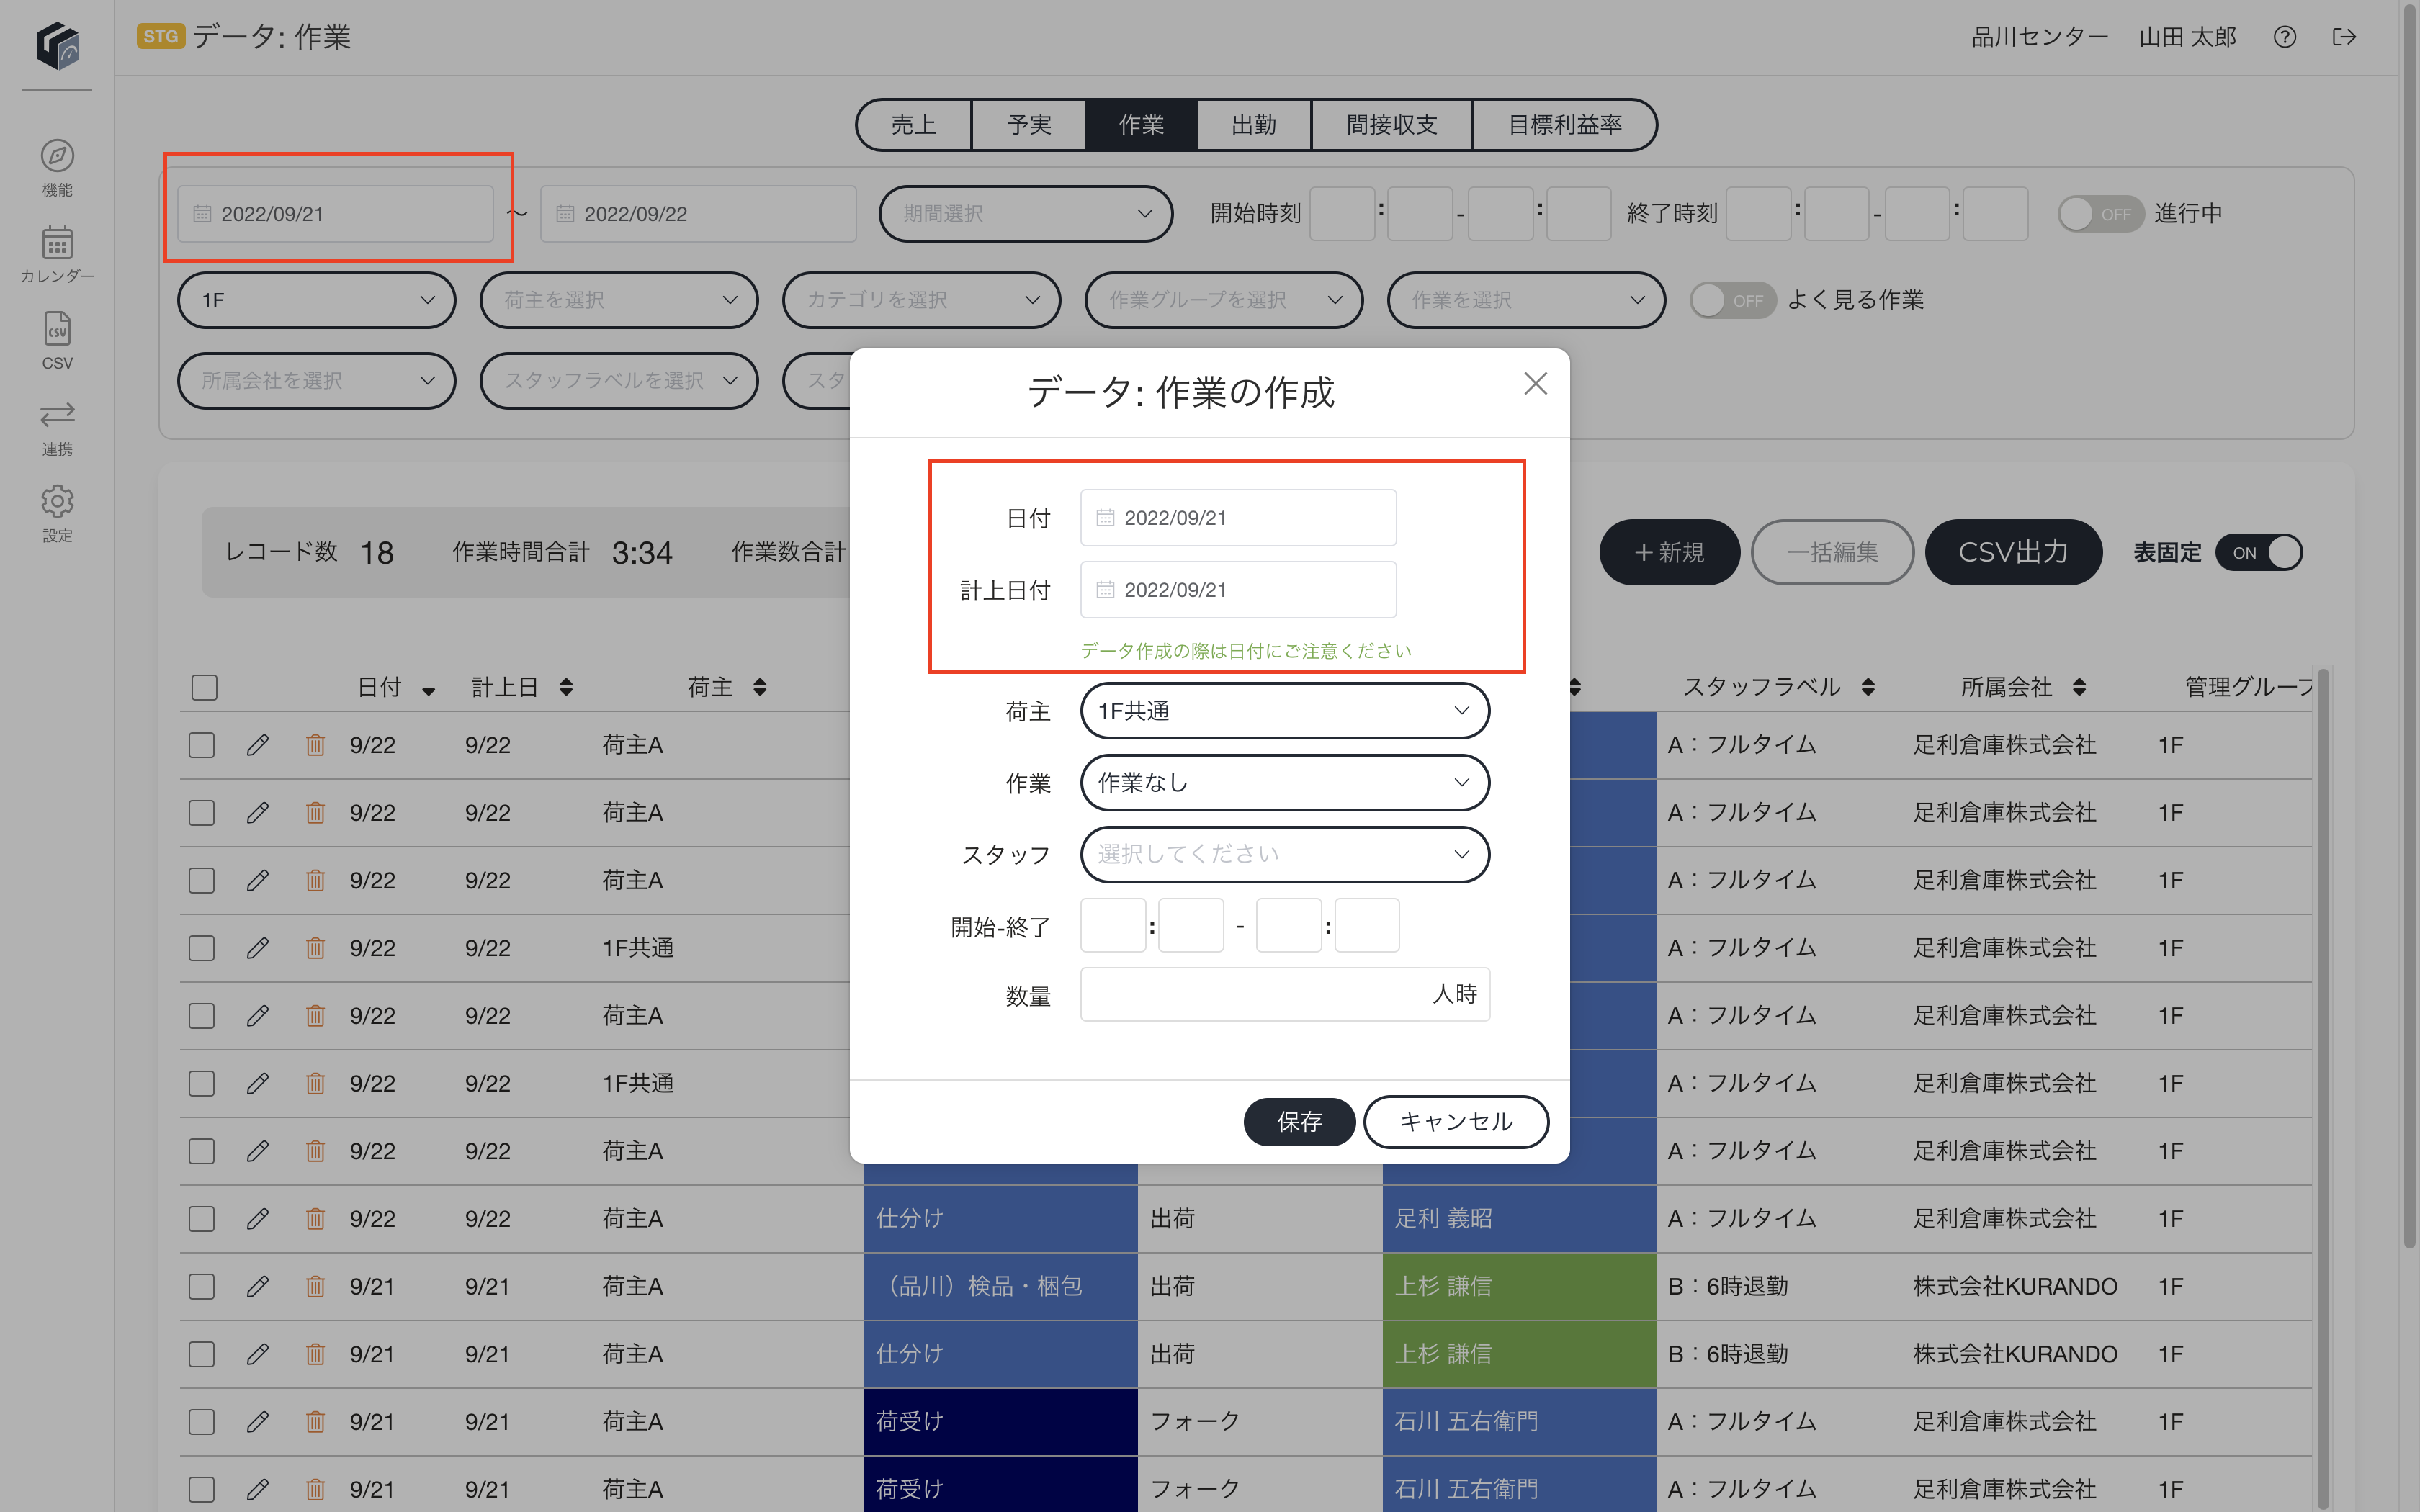The width and height of the screenshot is (2420, 1512).
Task: Turn off the 表固定 toggle
Action: click(x=2259, y=553)
